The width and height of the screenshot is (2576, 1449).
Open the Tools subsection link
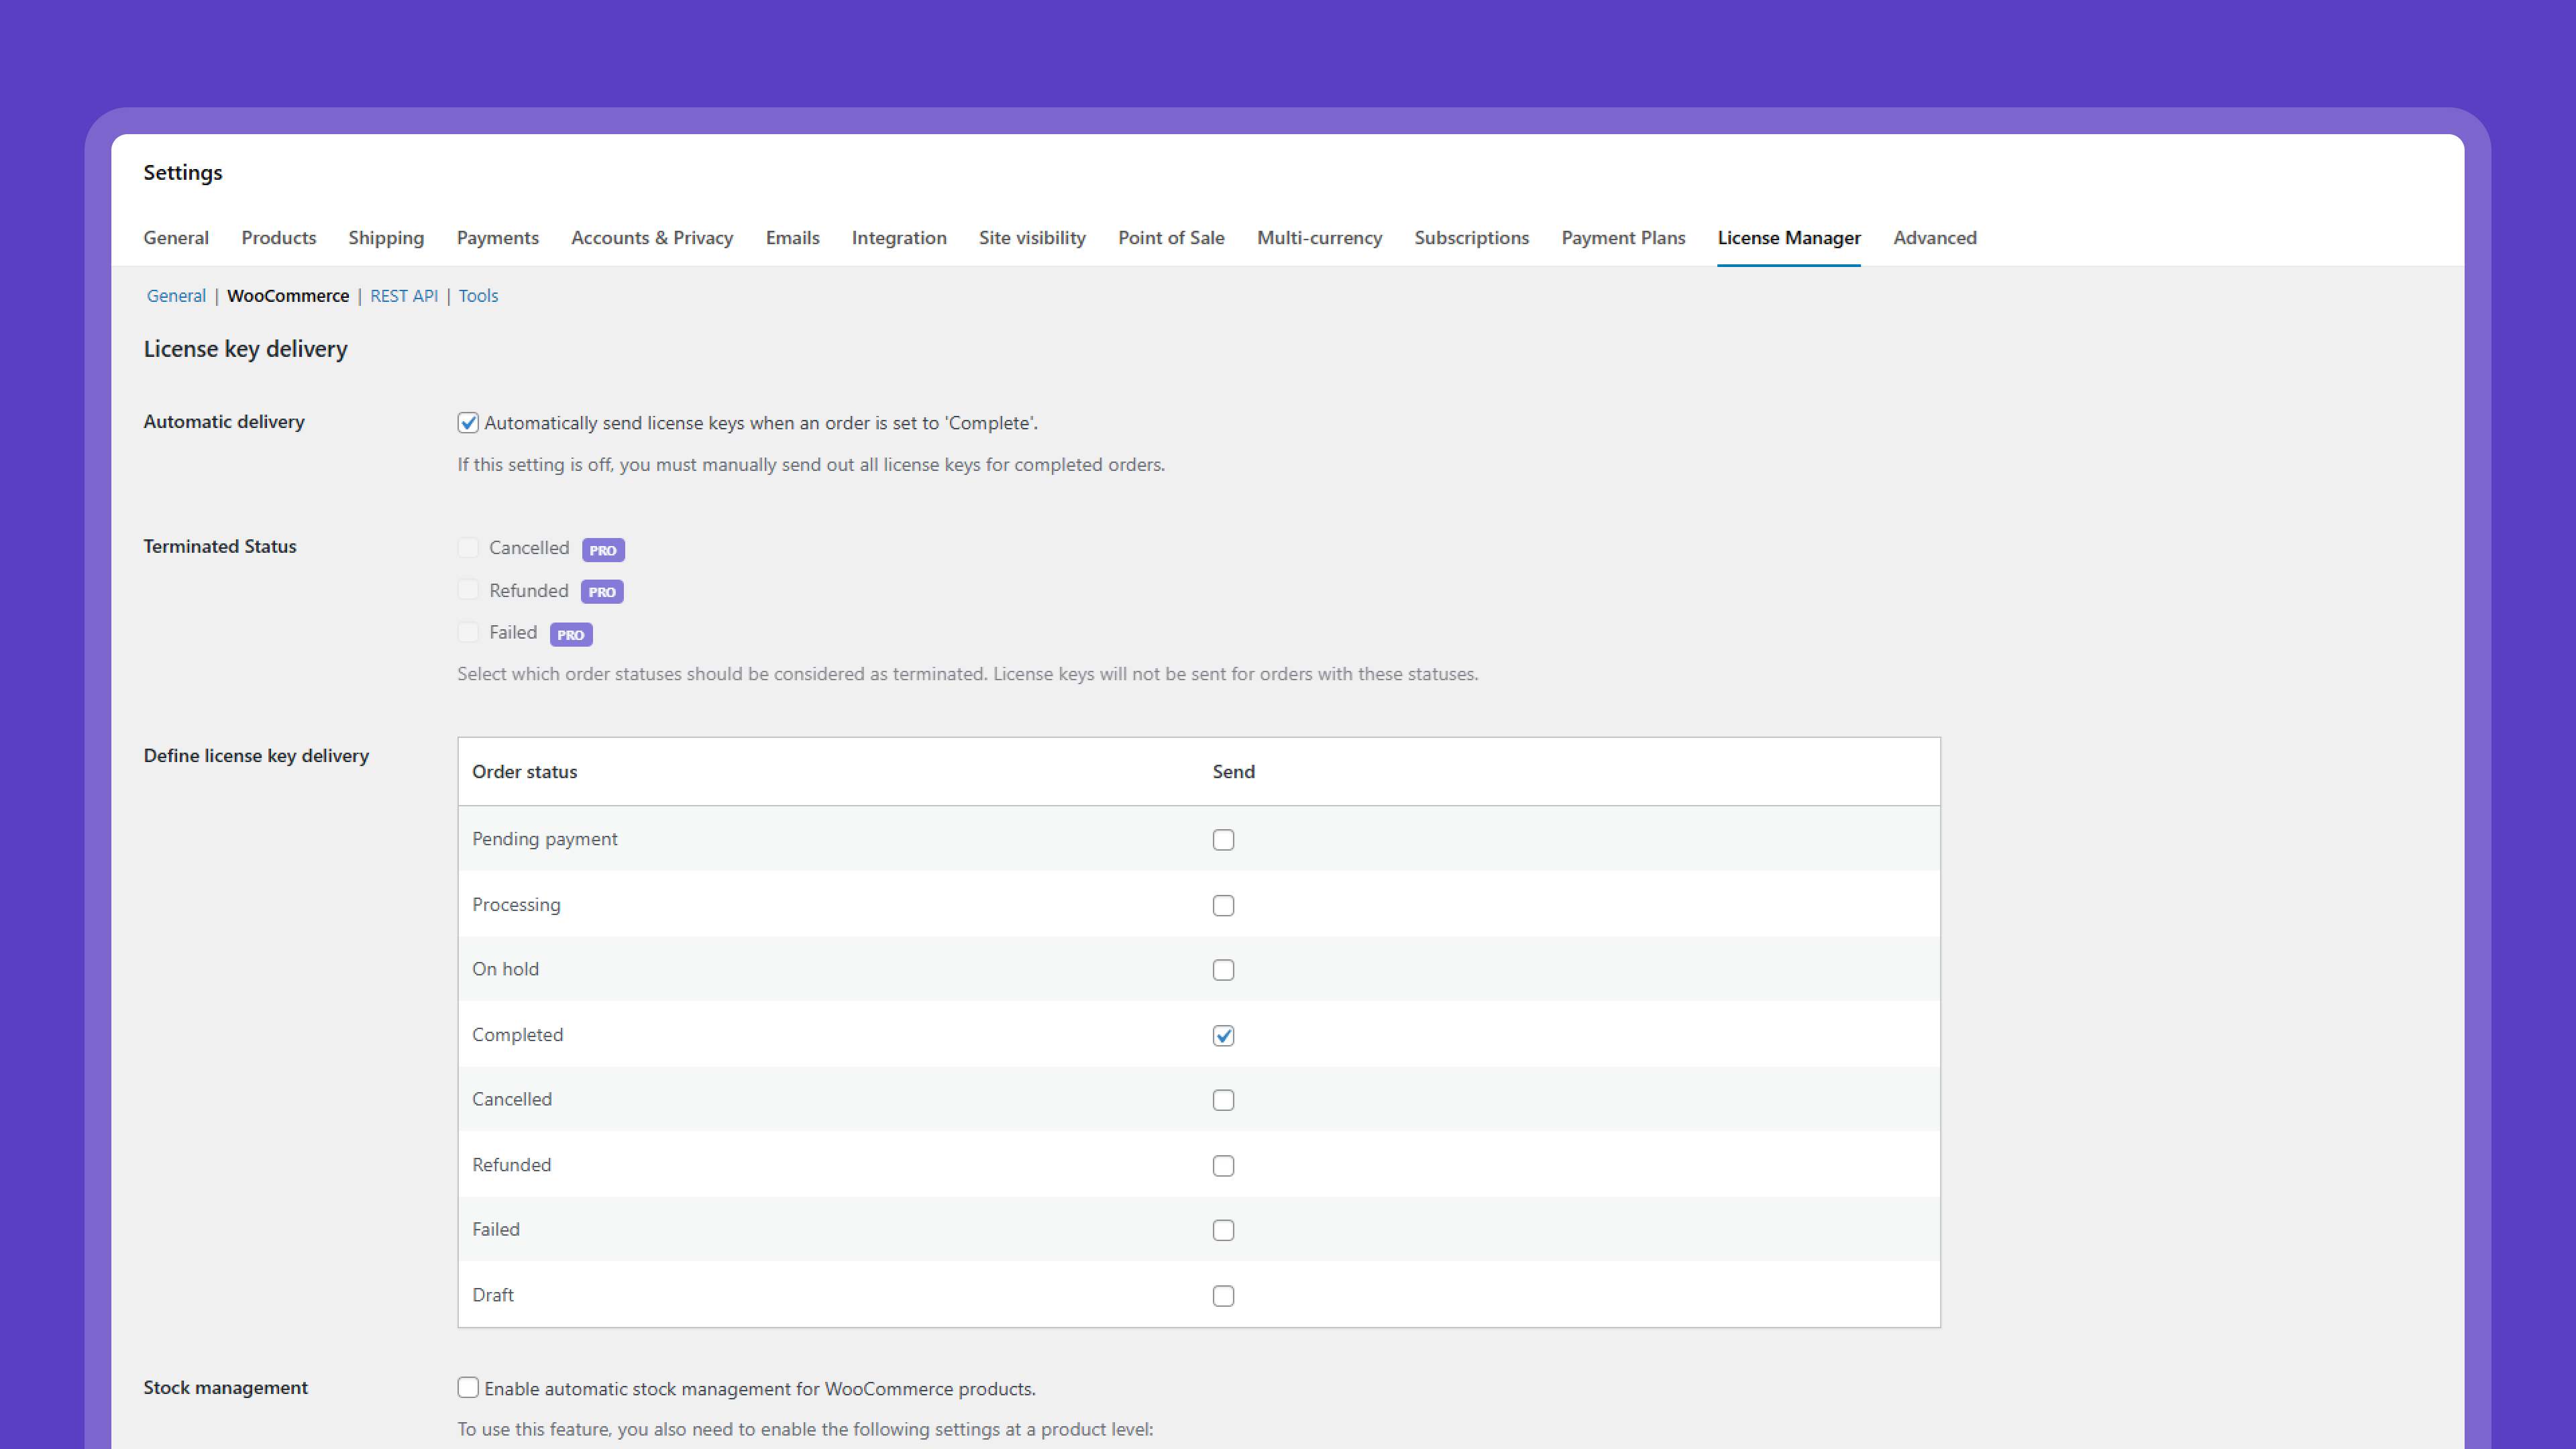478,296
